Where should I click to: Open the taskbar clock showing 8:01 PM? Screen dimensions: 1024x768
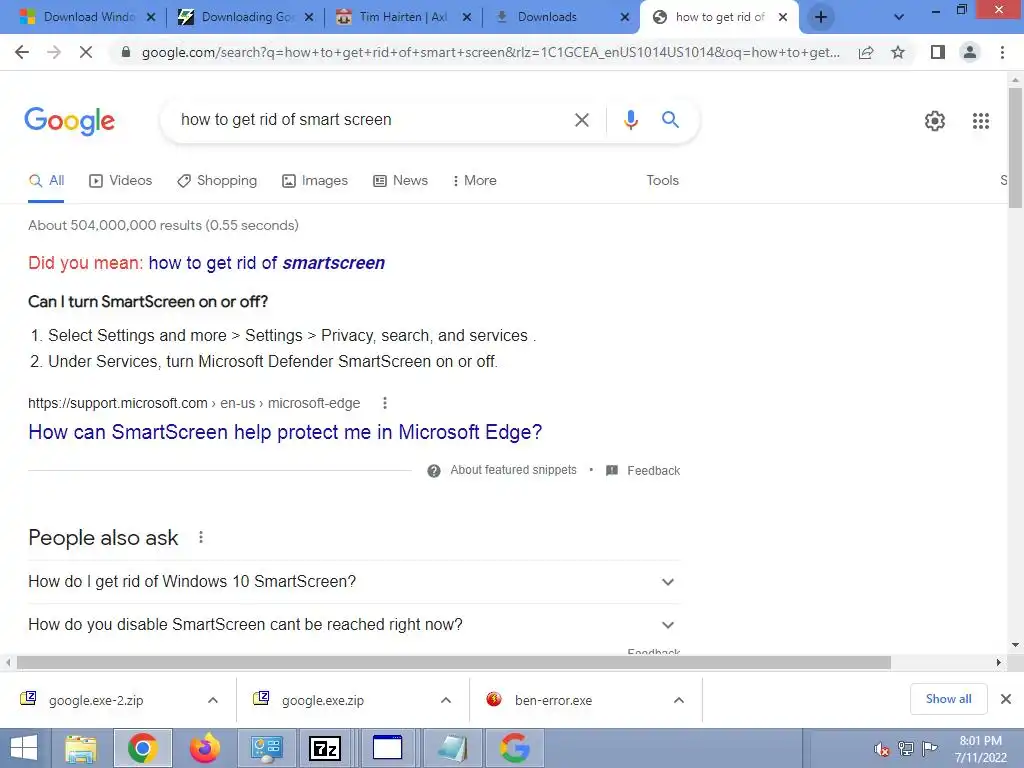pos(980,749)
